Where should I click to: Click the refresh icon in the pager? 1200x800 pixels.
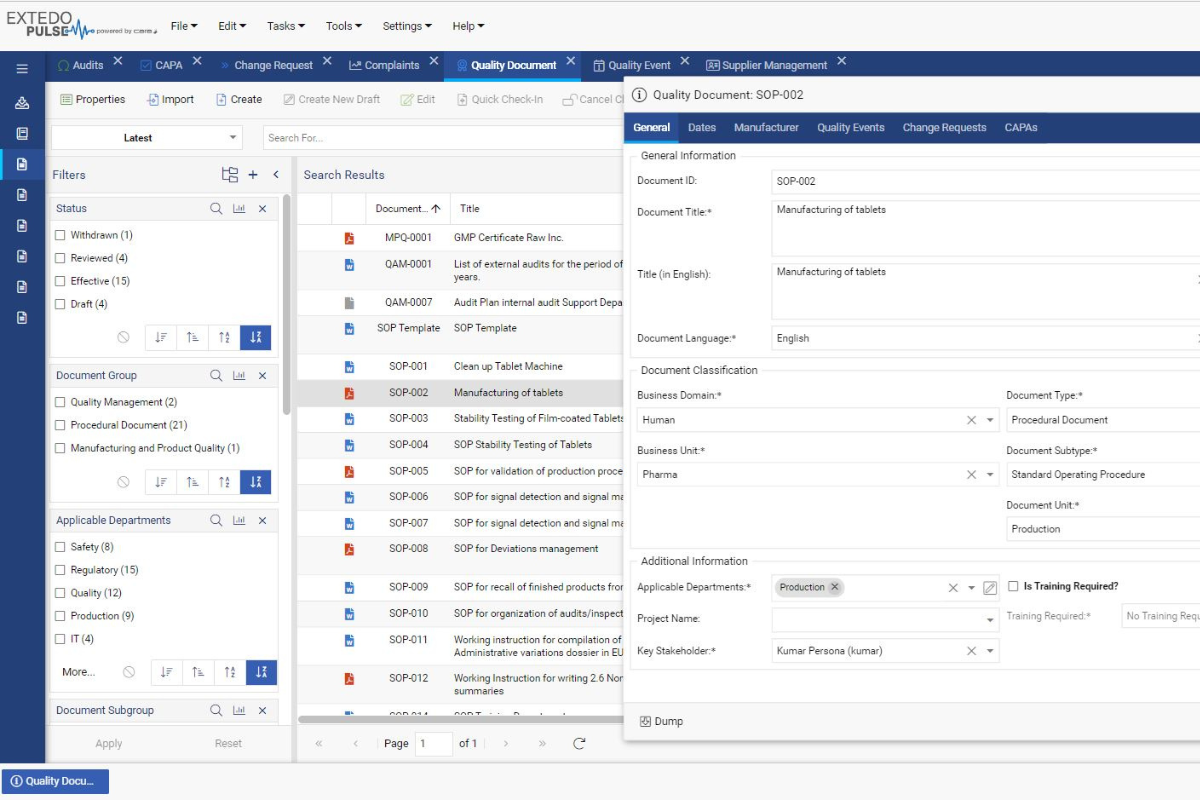point(579,743)
